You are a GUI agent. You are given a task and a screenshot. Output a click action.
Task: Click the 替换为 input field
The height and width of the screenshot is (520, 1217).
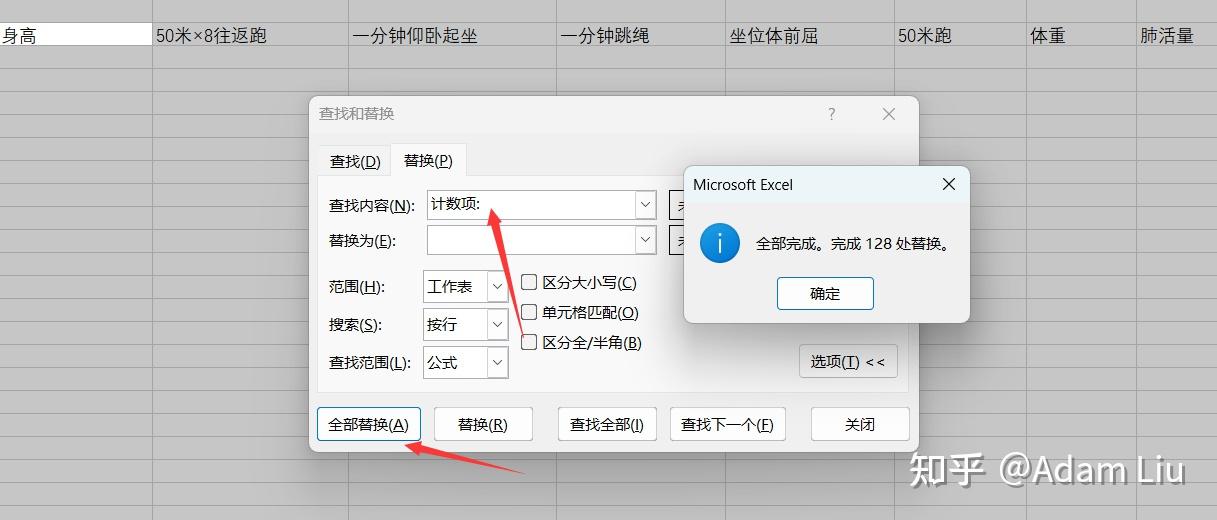click(530, 241)
